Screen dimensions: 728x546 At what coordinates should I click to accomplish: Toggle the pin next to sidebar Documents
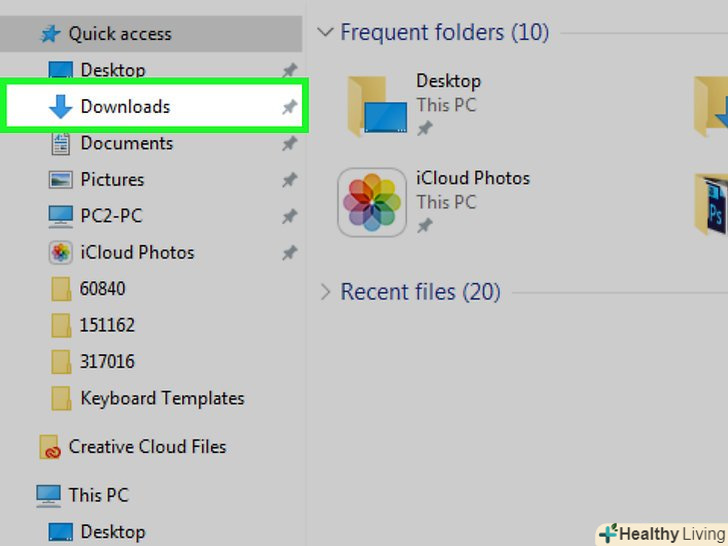pyautogui.click(x=289, y=144)
